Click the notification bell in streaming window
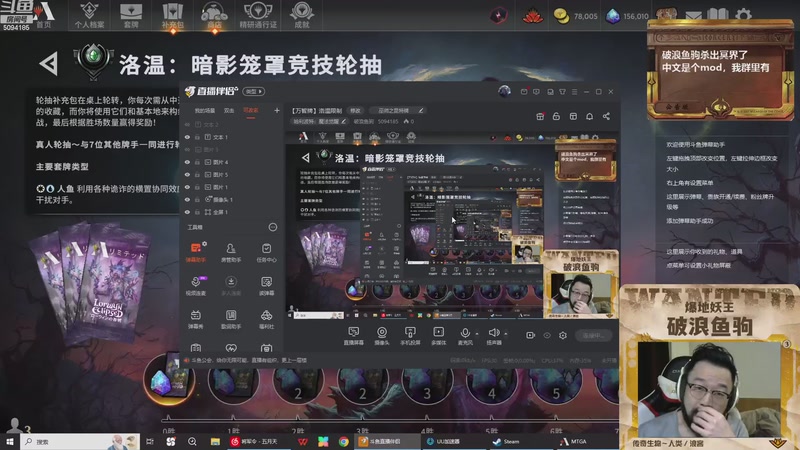The image size is (800, 450). point(589,116)
